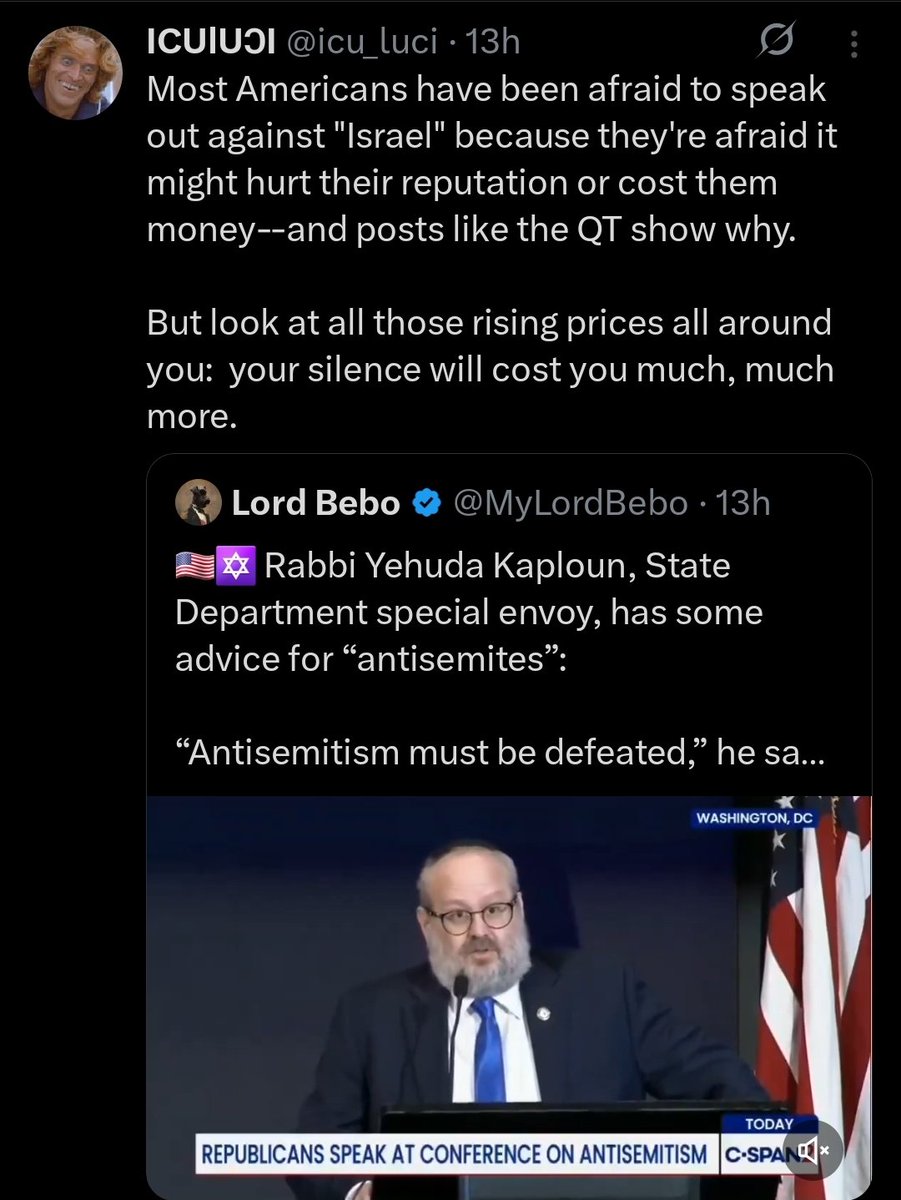
Task: Click Lord Bebo's blue verified badge
Action: [426, 503]
